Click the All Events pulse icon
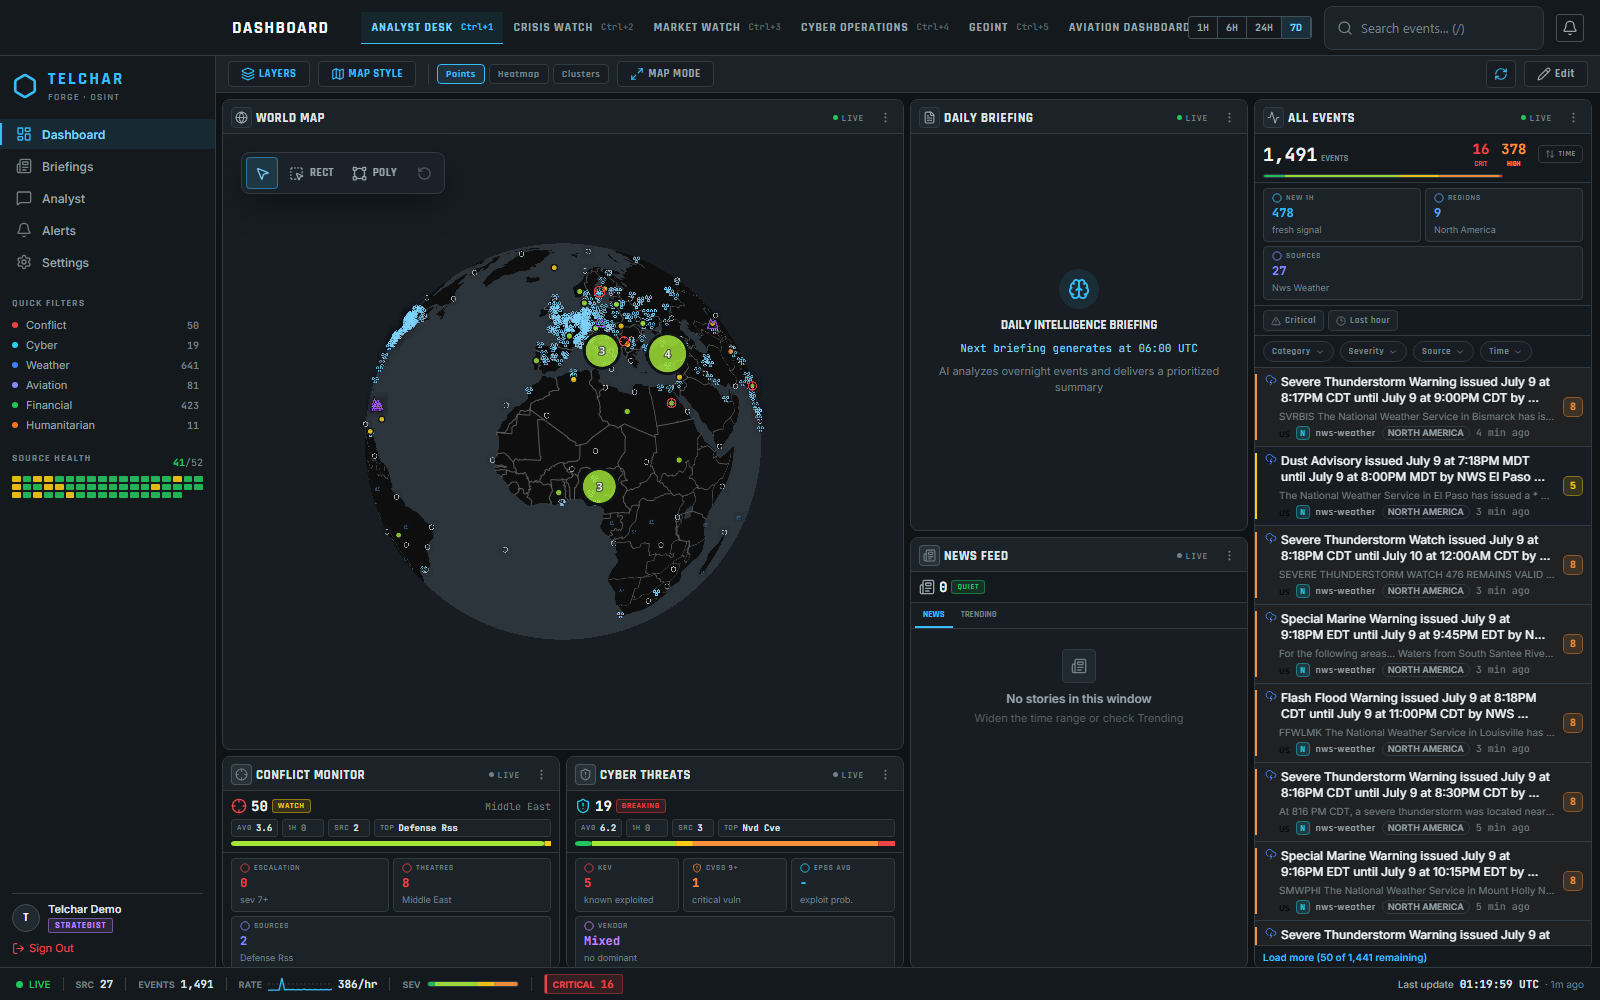This screenshot has width=1600, height=1000. click(1273, 118)
